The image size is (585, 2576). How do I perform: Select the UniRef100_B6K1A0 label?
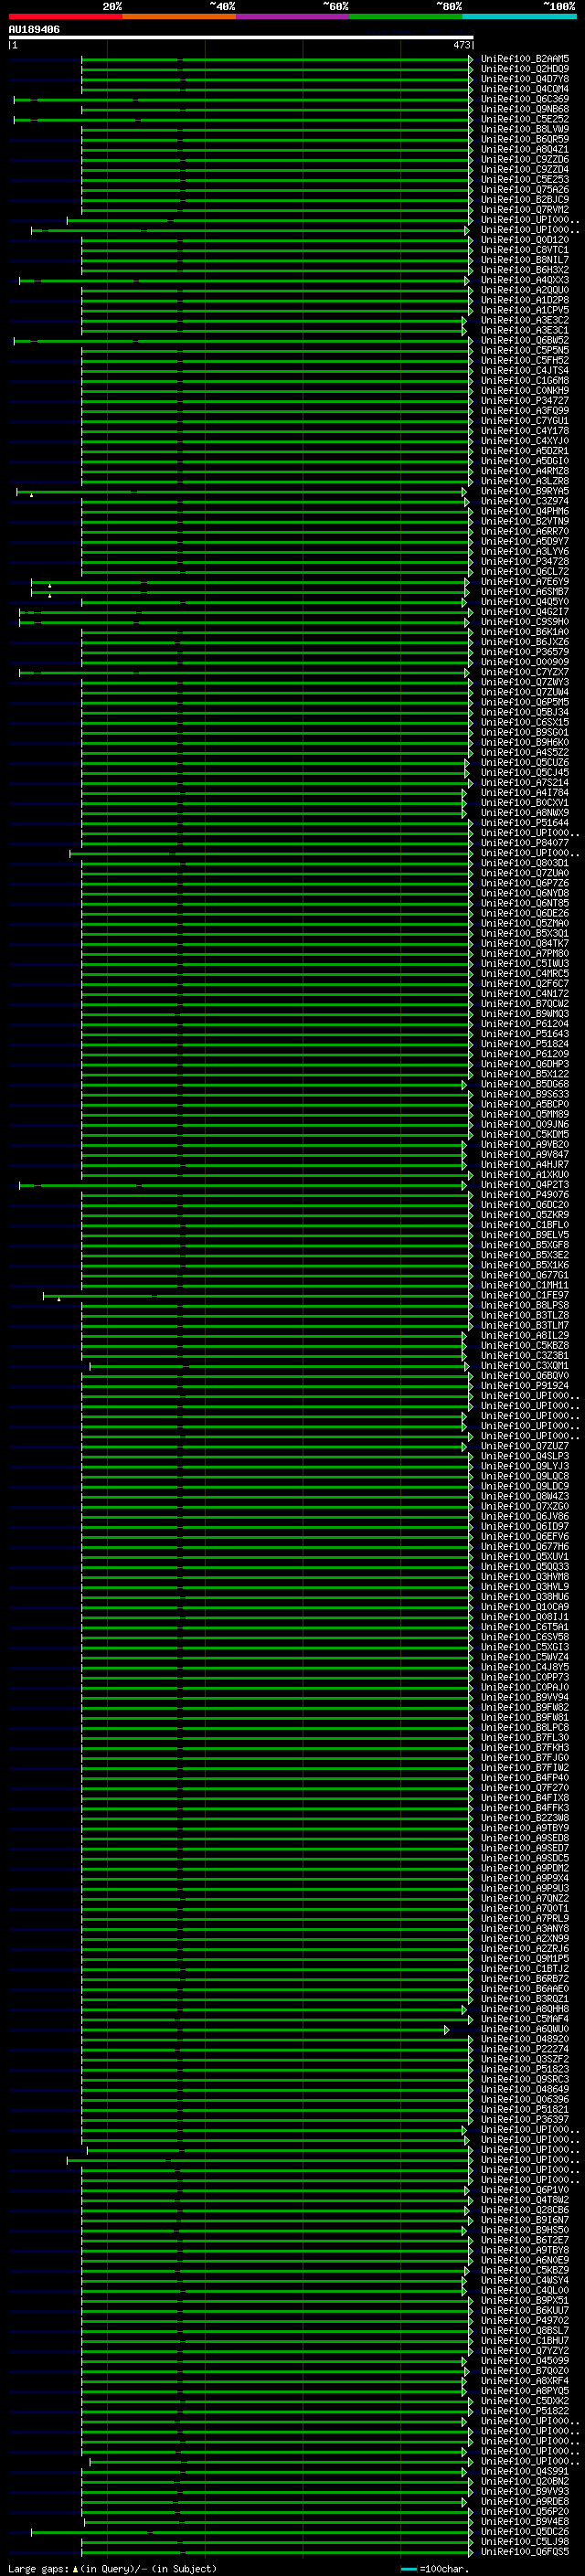pyautogui.click(x=525, y=632)
